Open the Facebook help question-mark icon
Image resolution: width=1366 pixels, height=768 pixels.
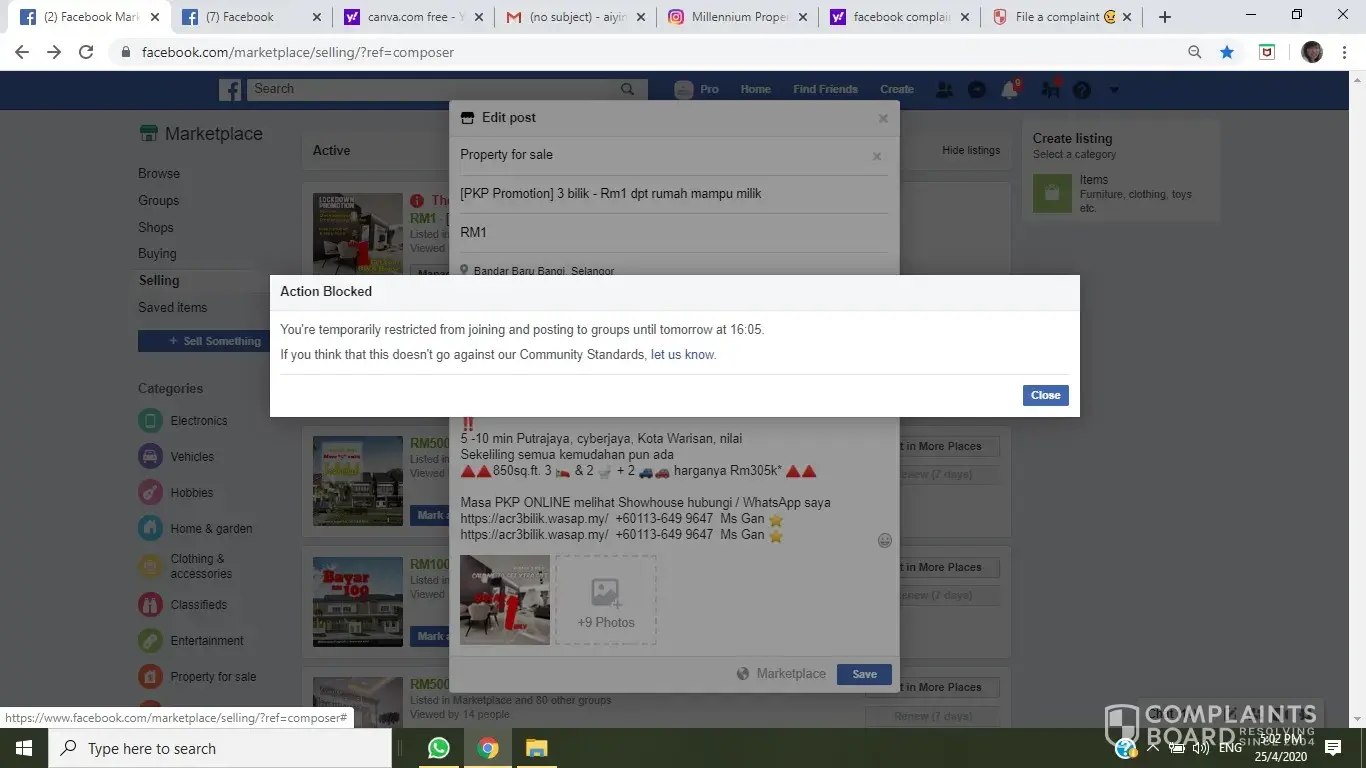[1082, 90]
